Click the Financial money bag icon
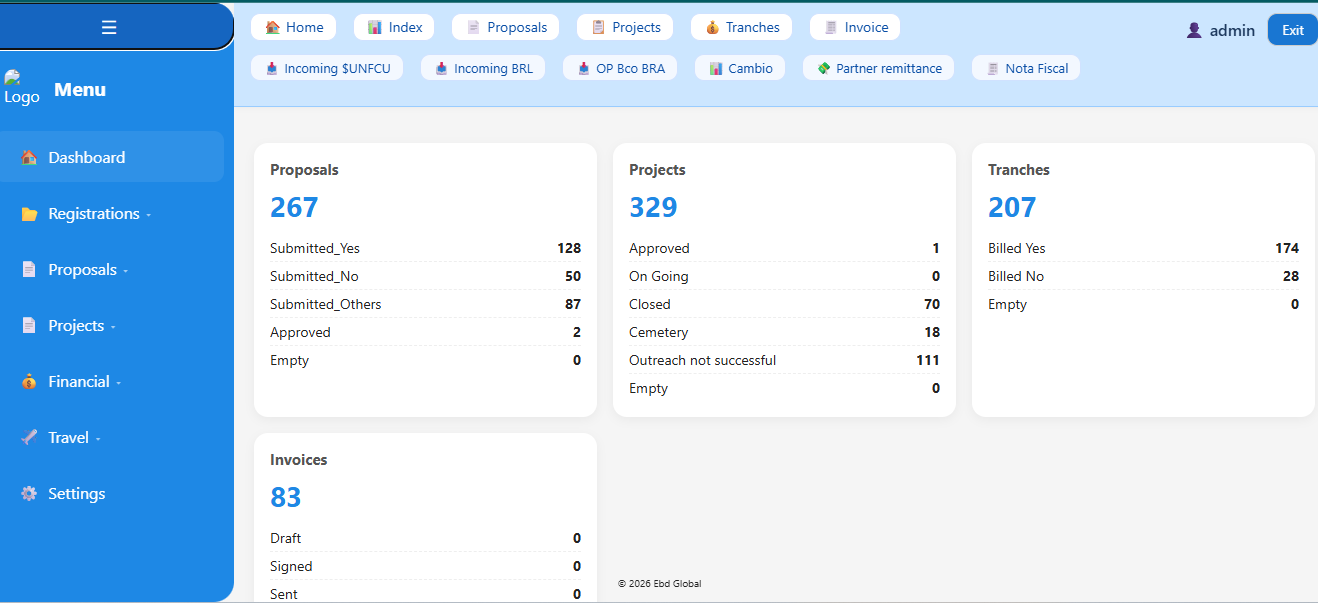This screenshot has height=603, width=1318. click(29, 382)
